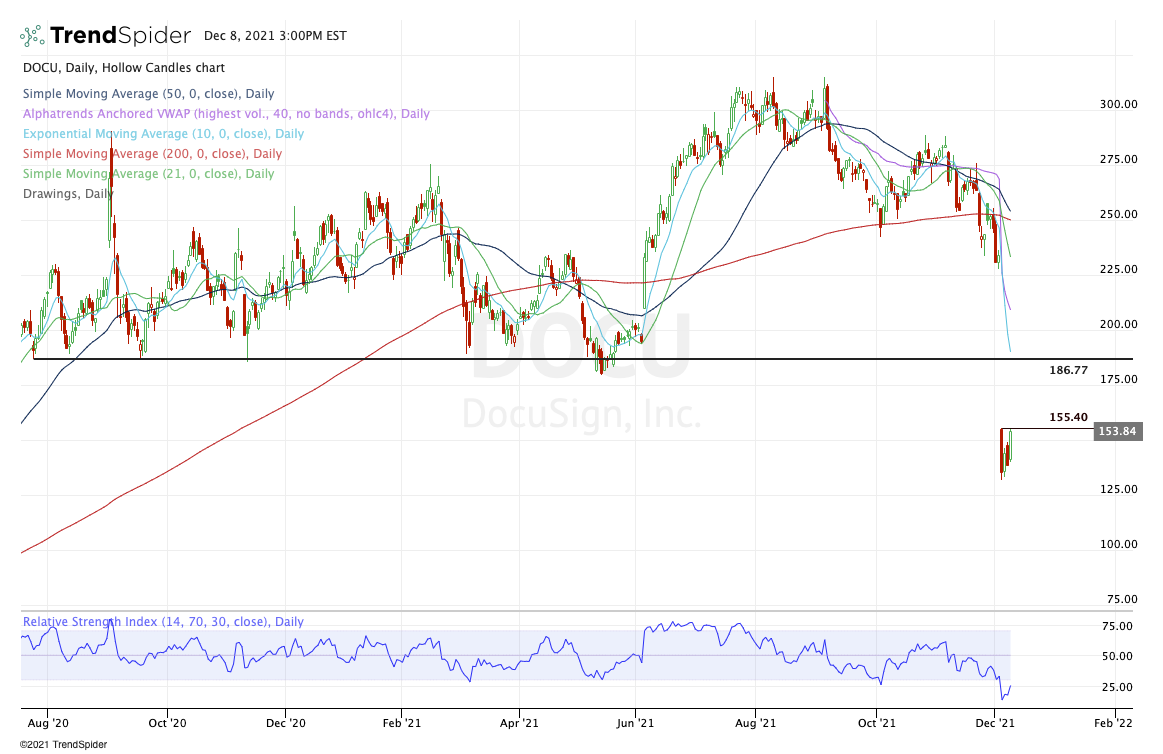Click the TrendSpider brand name text
Image resolution: width=1163 pixels, height=754 pixels.
point(120,36)
